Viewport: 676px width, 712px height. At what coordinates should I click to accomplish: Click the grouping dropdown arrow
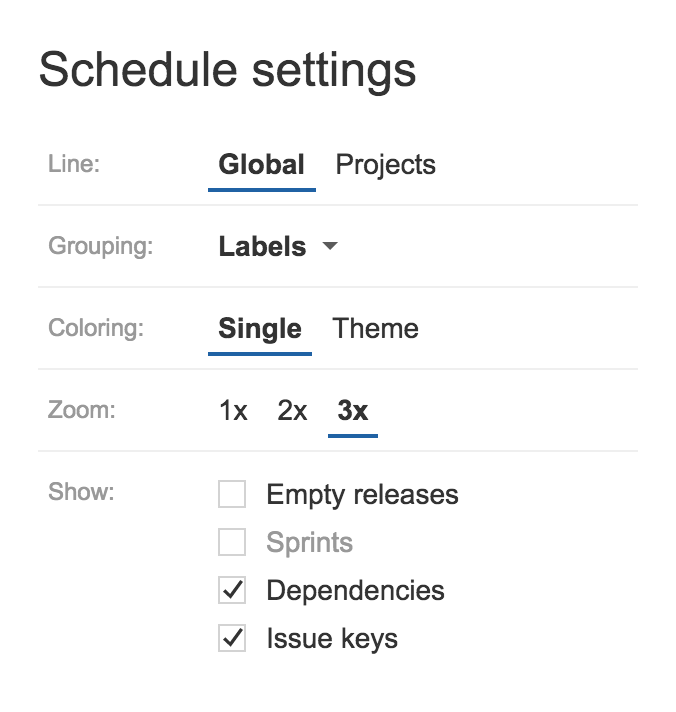click(x=330, y=246)
